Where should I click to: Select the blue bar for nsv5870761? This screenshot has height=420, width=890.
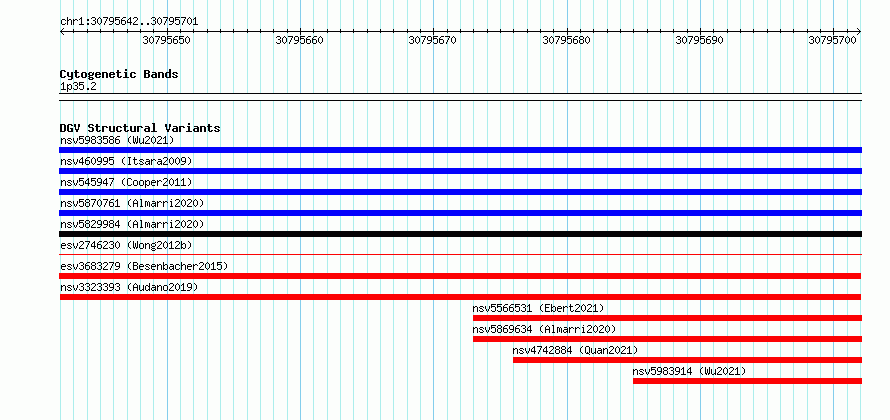tap(460, 213)
